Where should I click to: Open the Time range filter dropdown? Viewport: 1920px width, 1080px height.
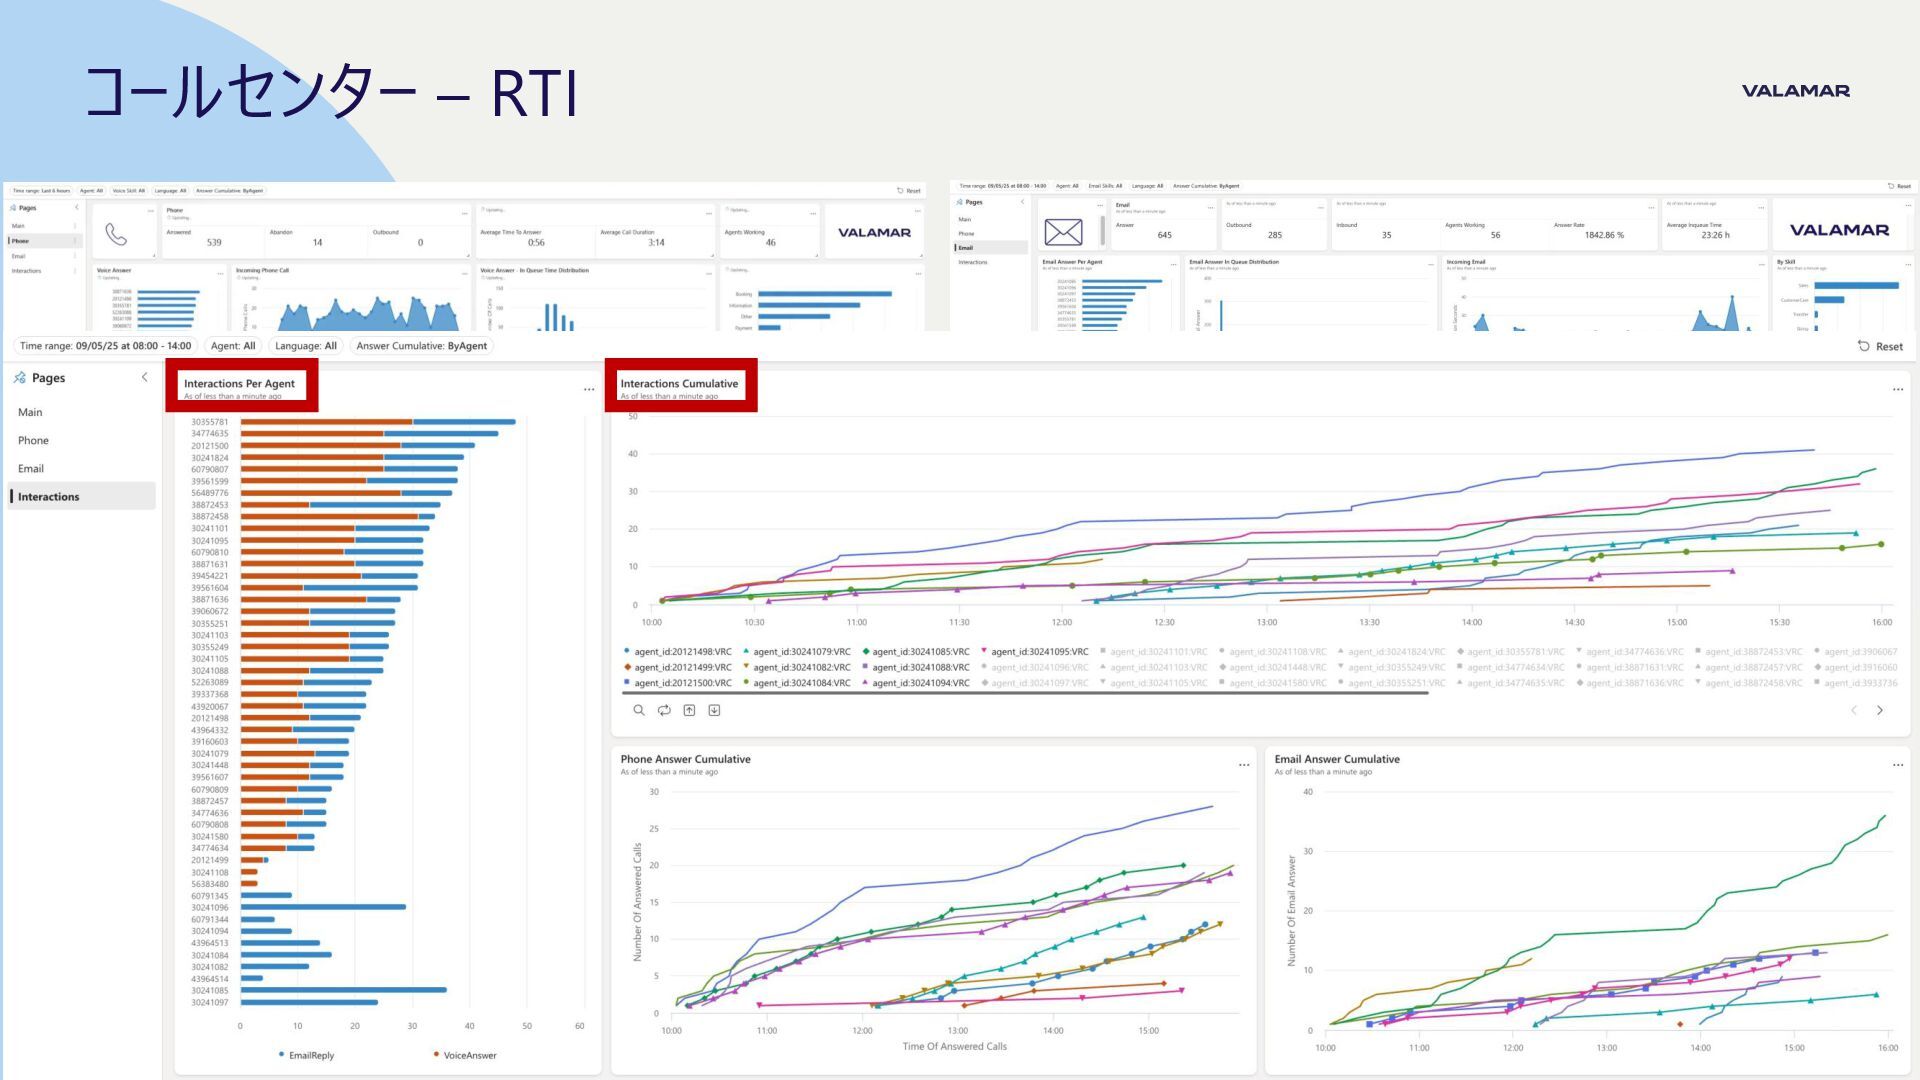tap(105, 346)
